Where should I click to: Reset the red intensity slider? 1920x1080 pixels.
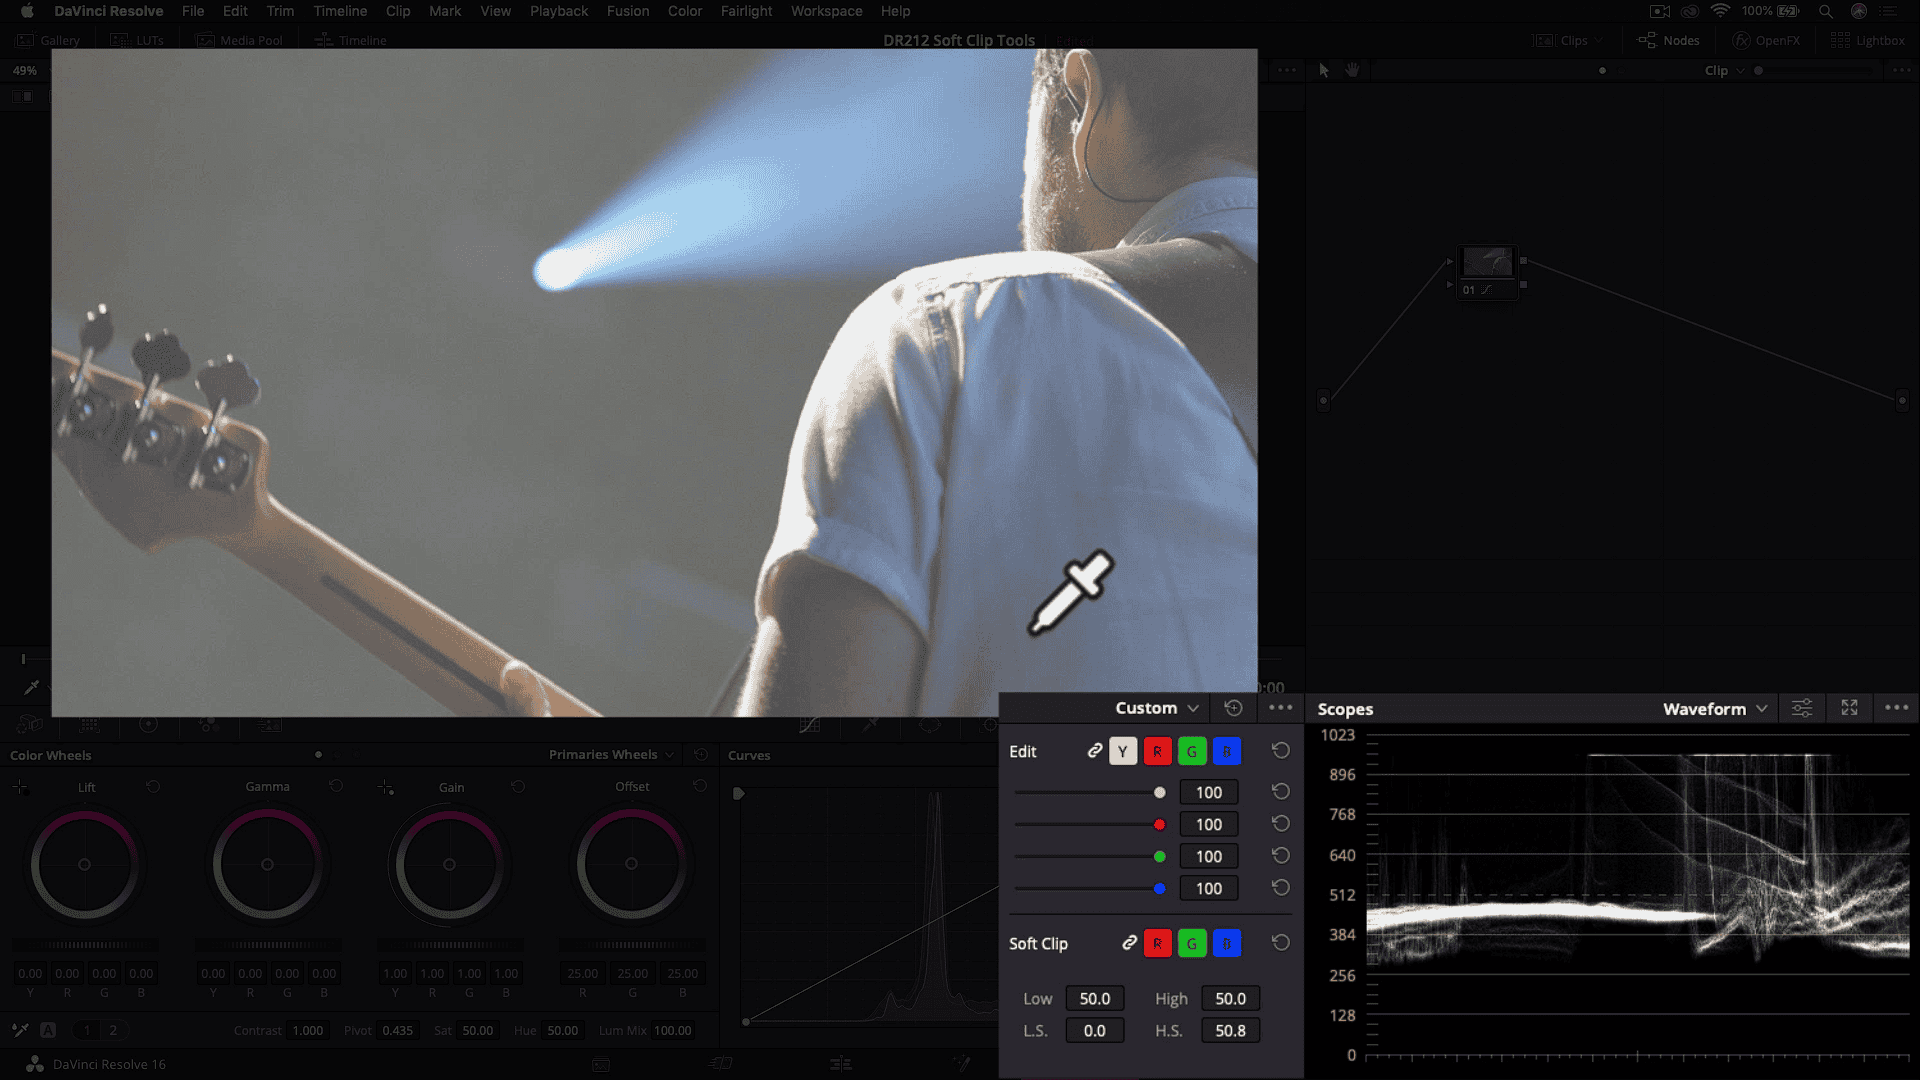[1280, 824]
